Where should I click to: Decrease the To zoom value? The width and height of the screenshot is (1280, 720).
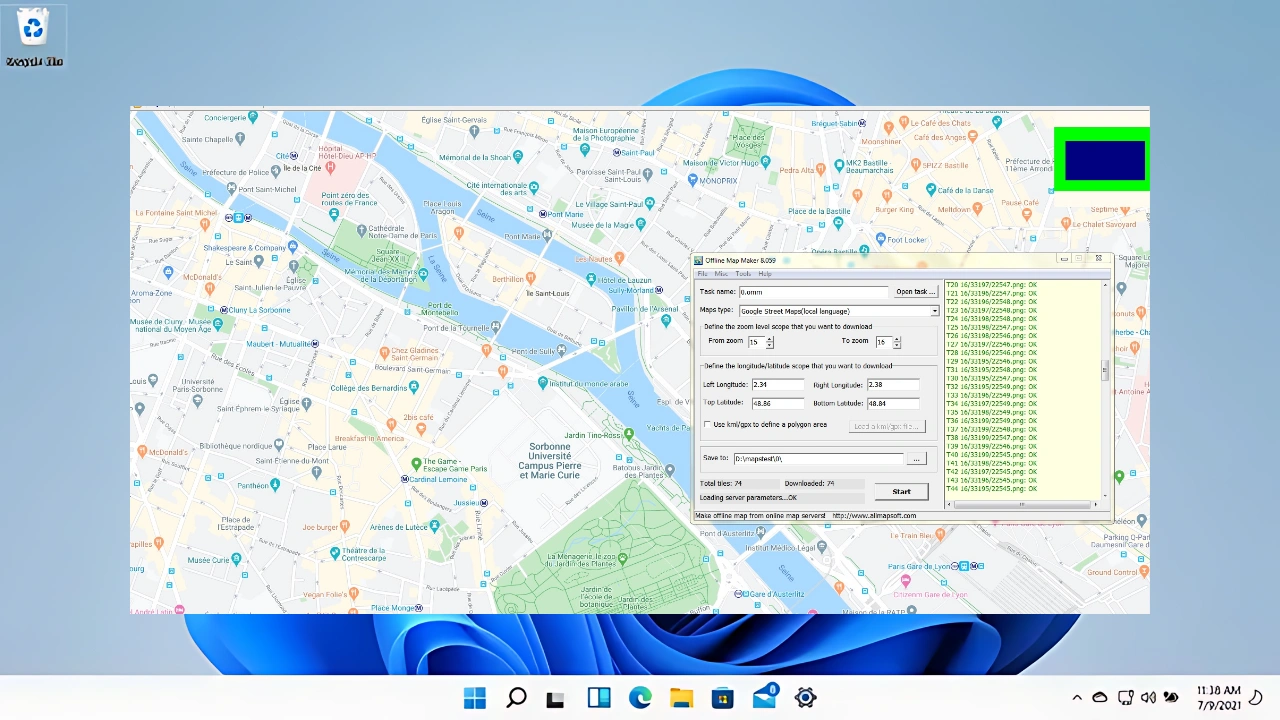pyautogui.click(x=897, y=346)
